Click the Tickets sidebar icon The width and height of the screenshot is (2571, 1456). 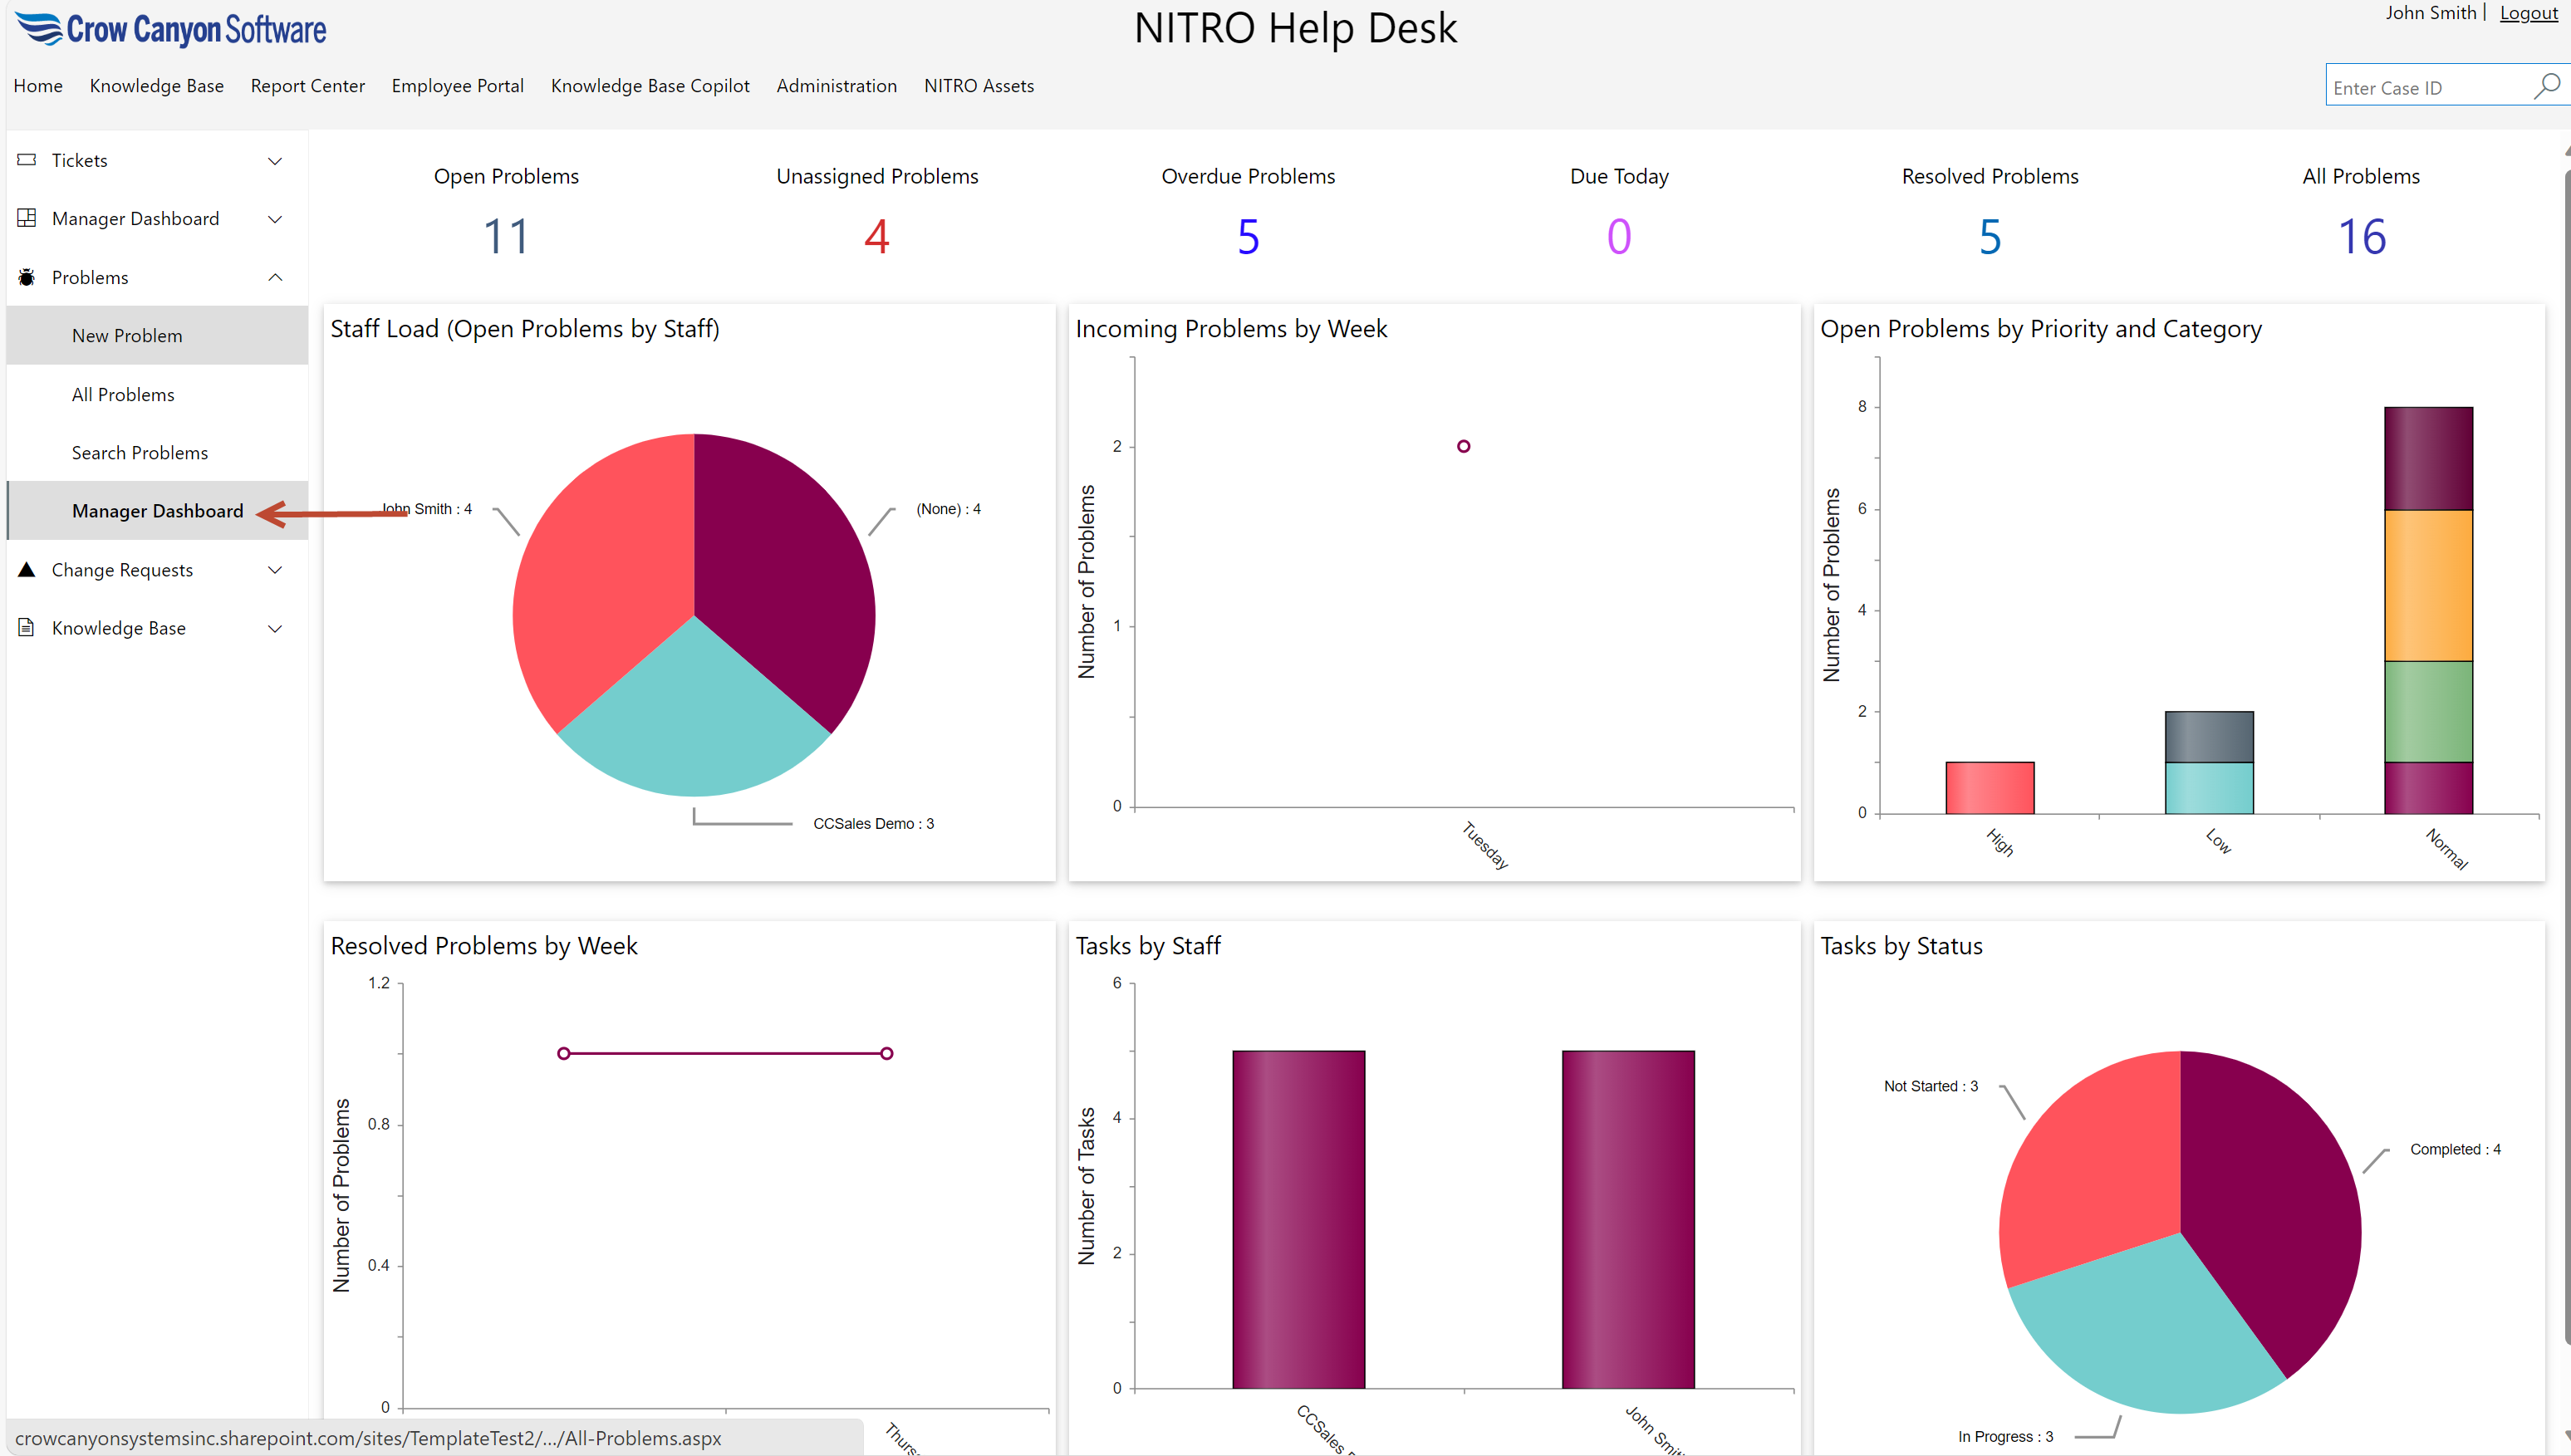click(x=27, y=160)
